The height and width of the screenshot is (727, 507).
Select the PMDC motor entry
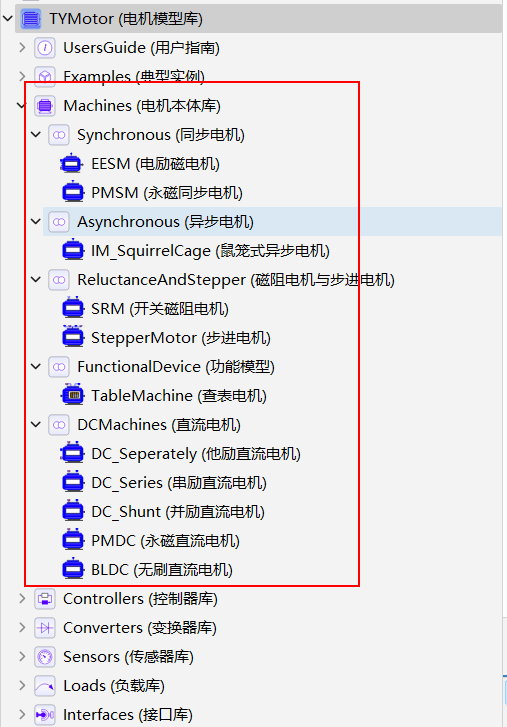click(x=151, y=541)
